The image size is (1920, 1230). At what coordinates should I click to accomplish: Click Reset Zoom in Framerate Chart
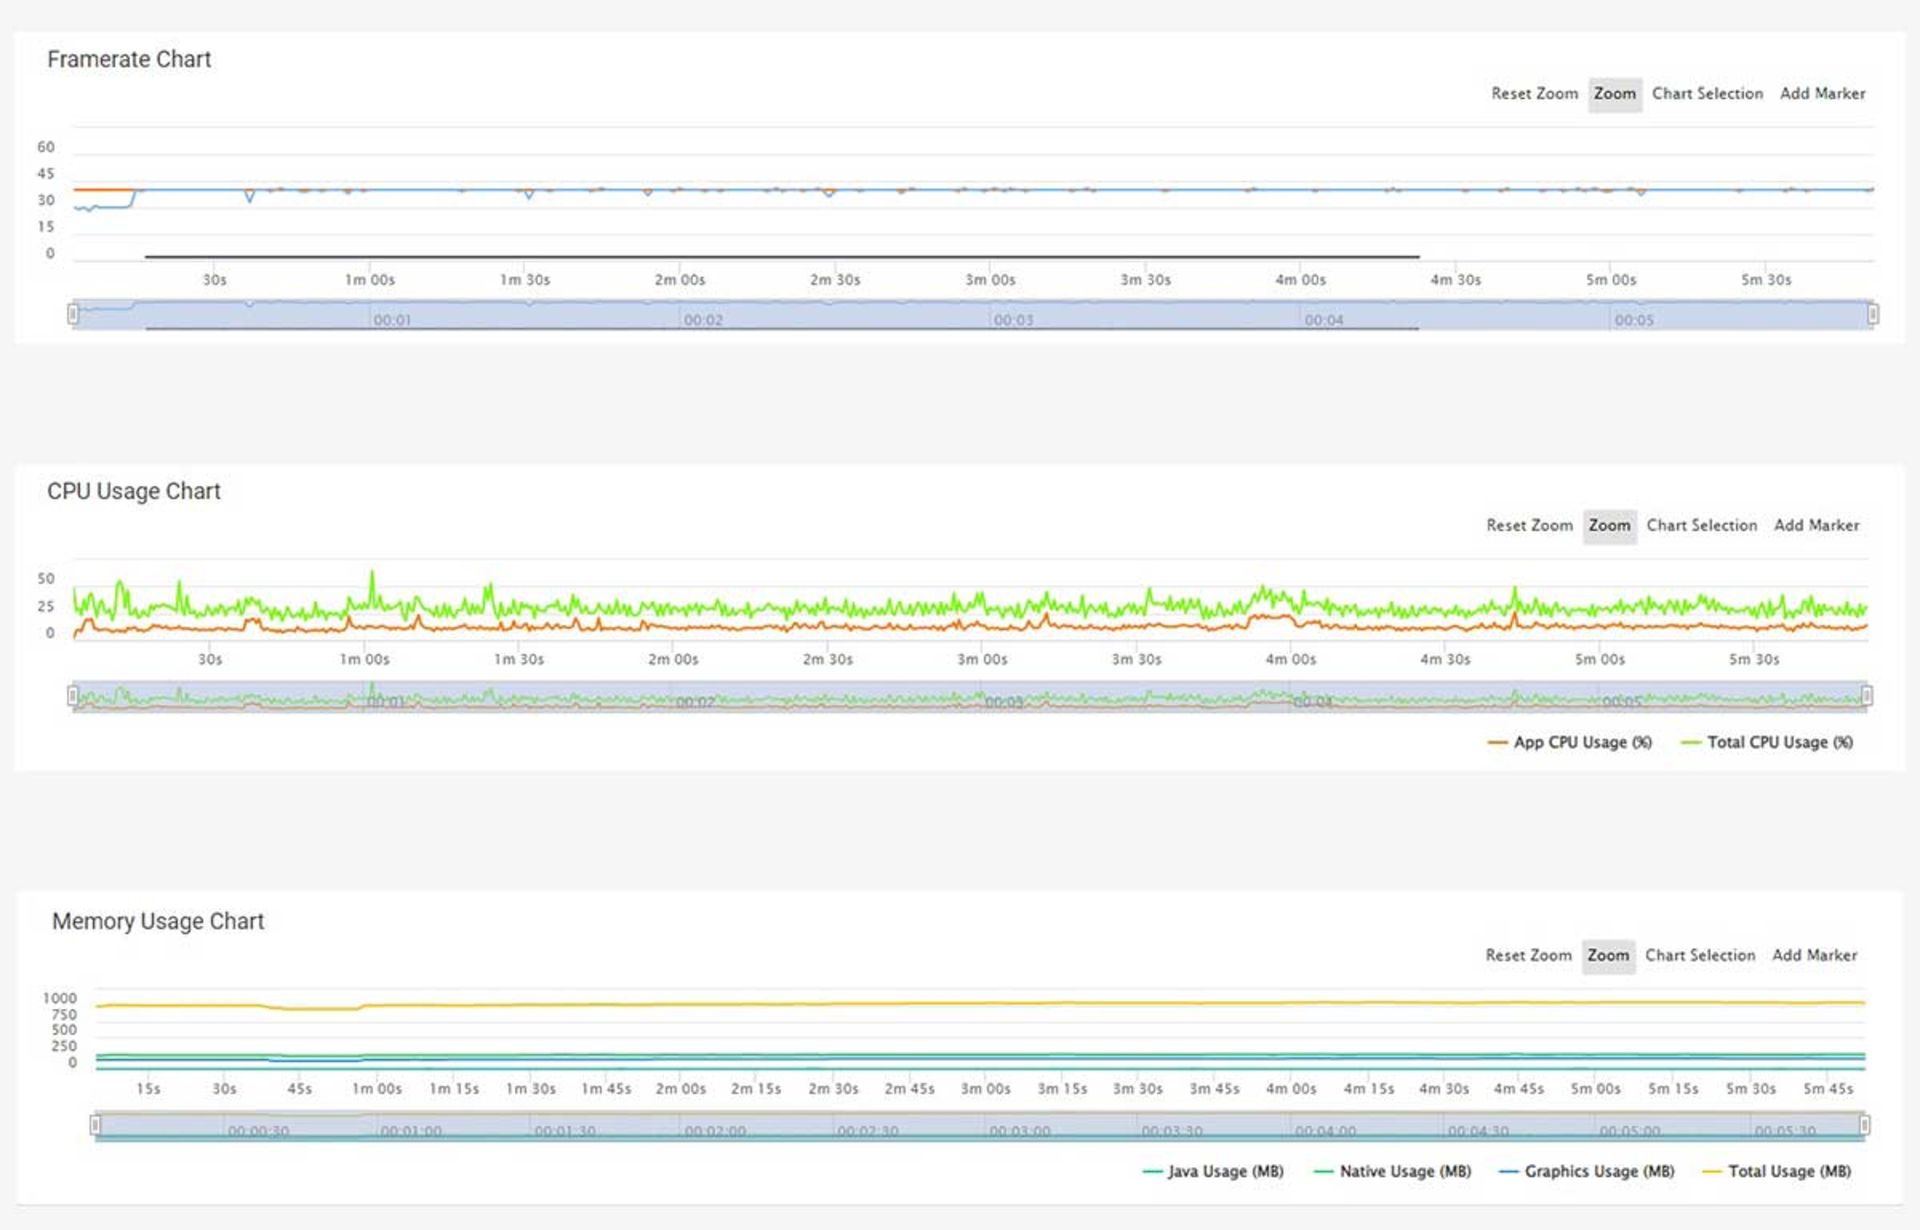click(1534, 93)
